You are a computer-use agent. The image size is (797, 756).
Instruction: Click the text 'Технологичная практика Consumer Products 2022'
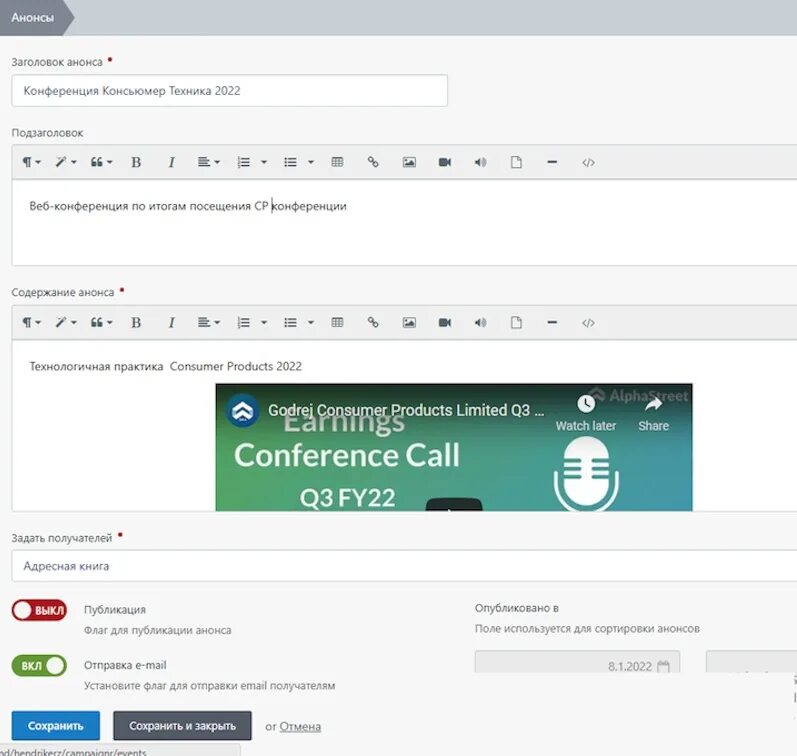166,367
